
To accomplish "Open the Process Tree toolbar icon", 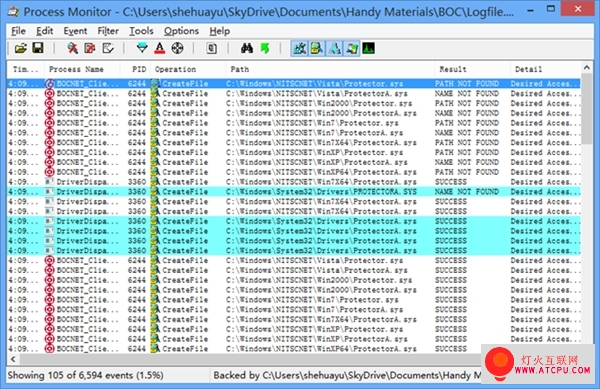I will (x=211, y=49).
